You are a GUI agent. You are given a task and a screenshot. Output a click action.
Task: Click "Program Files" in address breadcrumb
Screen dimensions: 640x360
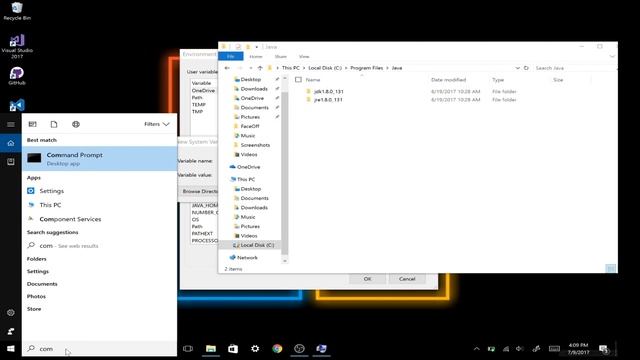(367, 68)
